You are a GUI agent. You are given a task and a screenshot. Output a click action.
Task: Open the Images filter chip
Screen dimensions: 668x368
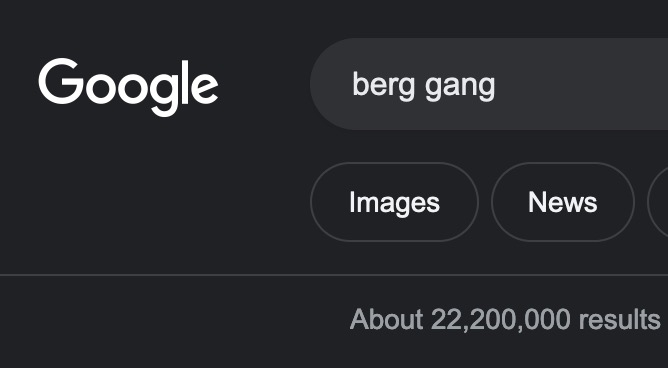coord(394,202)
